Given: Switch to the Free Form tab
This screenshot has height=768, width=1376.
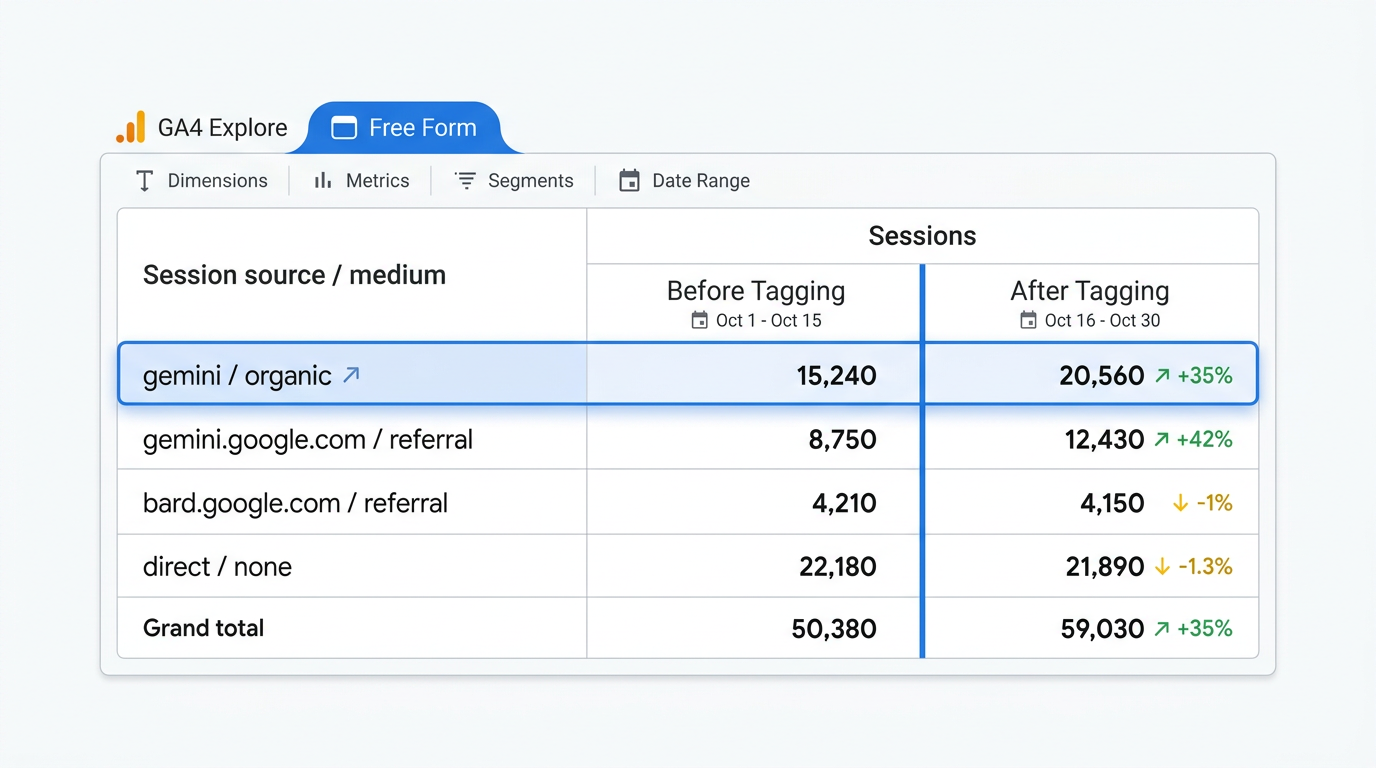Looking at the screenshot, I should (406, 128).
